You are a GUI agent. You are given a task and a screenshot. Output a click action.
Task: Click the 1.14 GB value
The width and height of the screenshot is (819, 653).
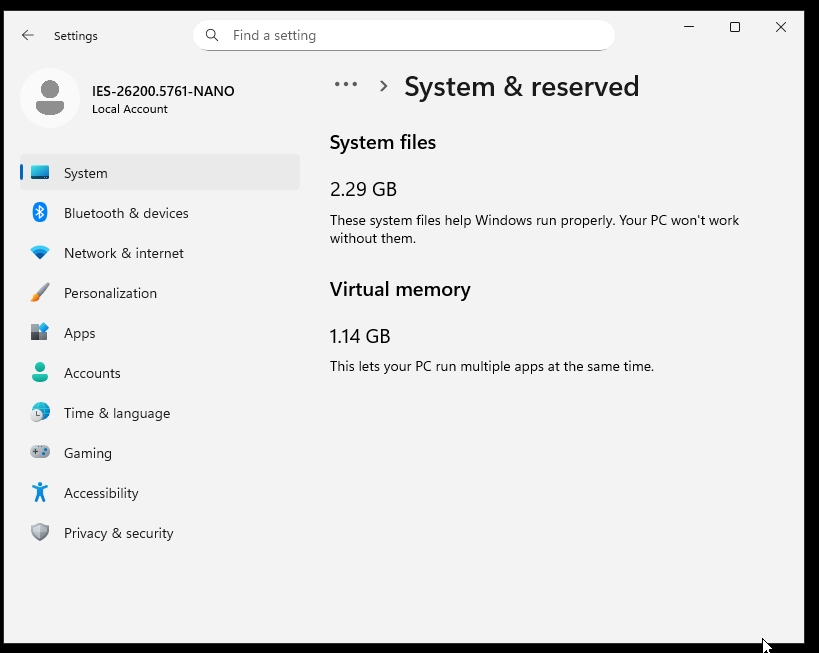360,336
